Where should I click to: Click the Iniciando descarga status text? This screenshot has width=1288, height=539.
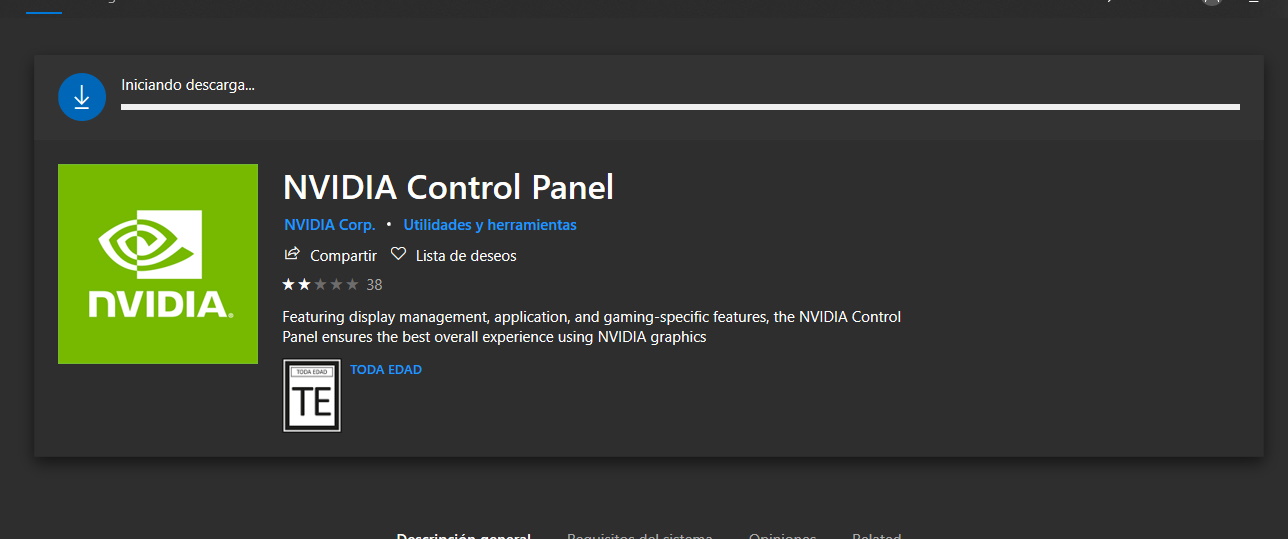coord(188,86)
